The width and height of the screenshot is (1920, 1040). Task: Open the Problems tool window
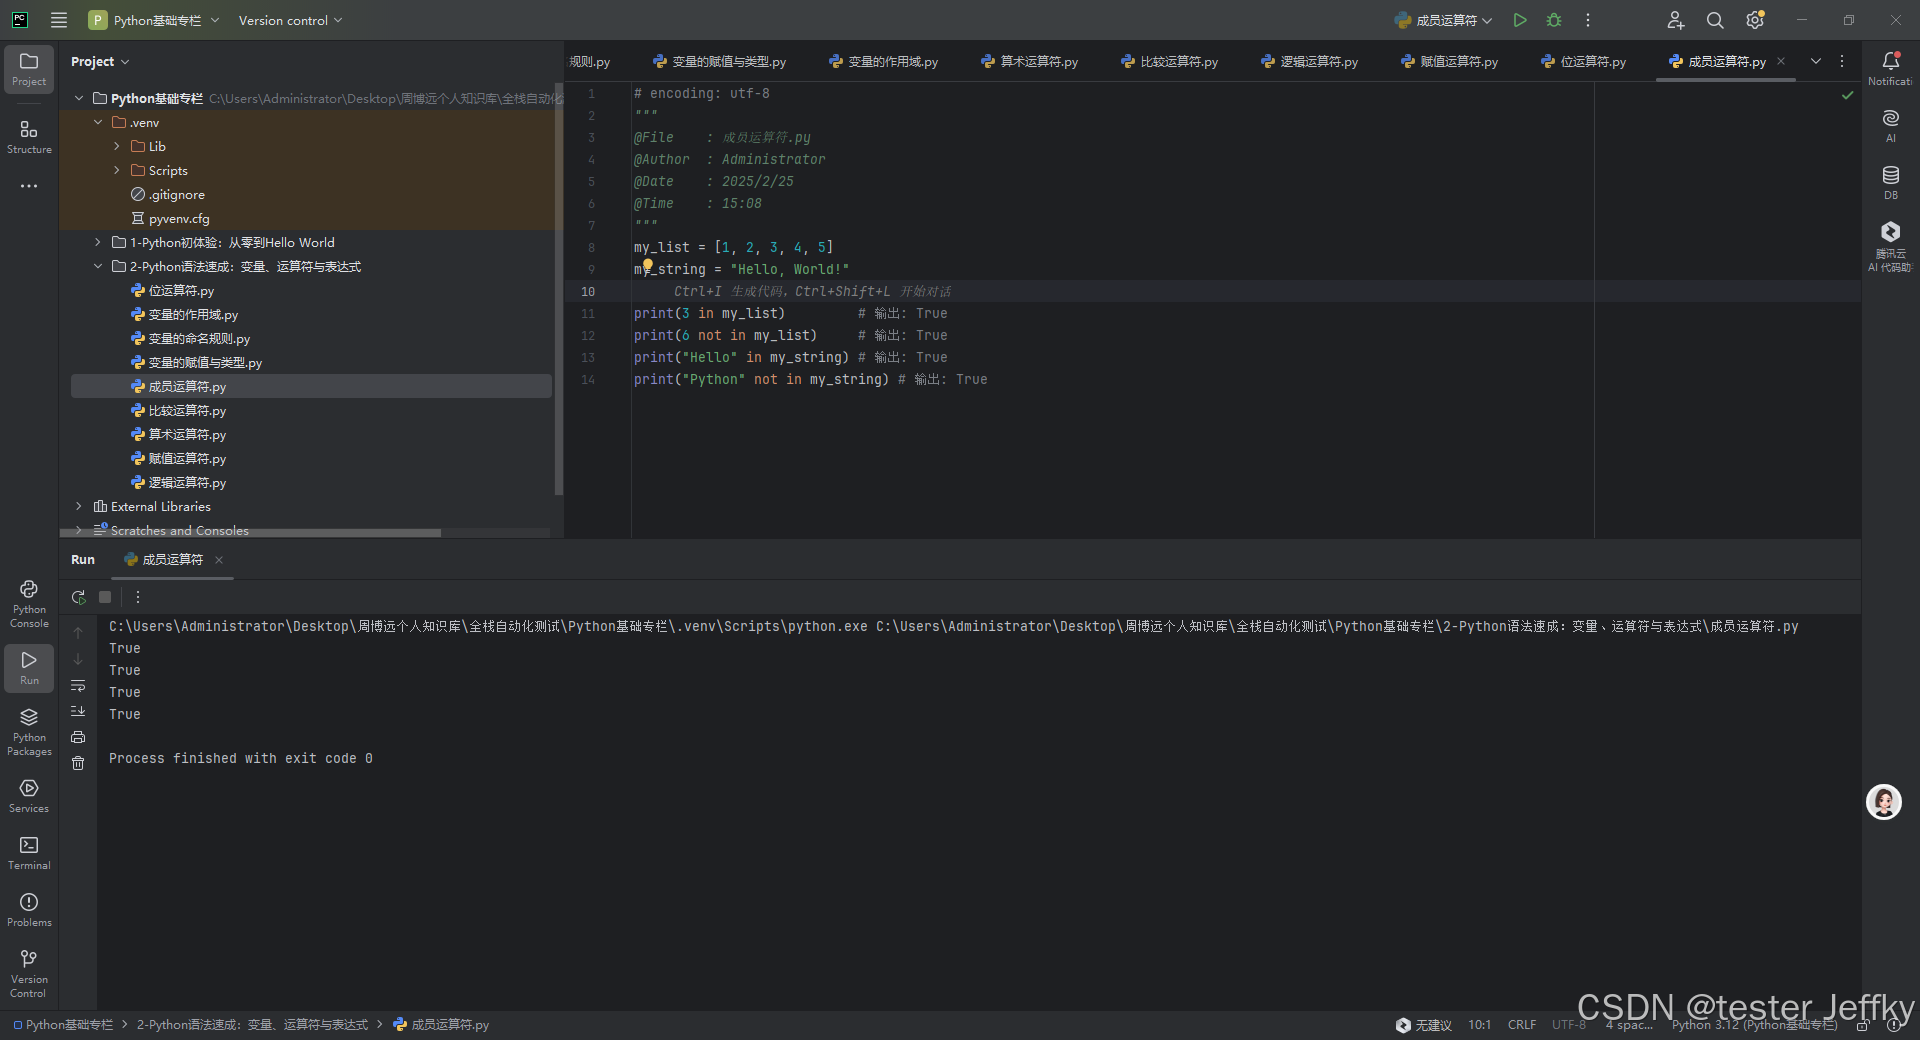tap(29, 909)
